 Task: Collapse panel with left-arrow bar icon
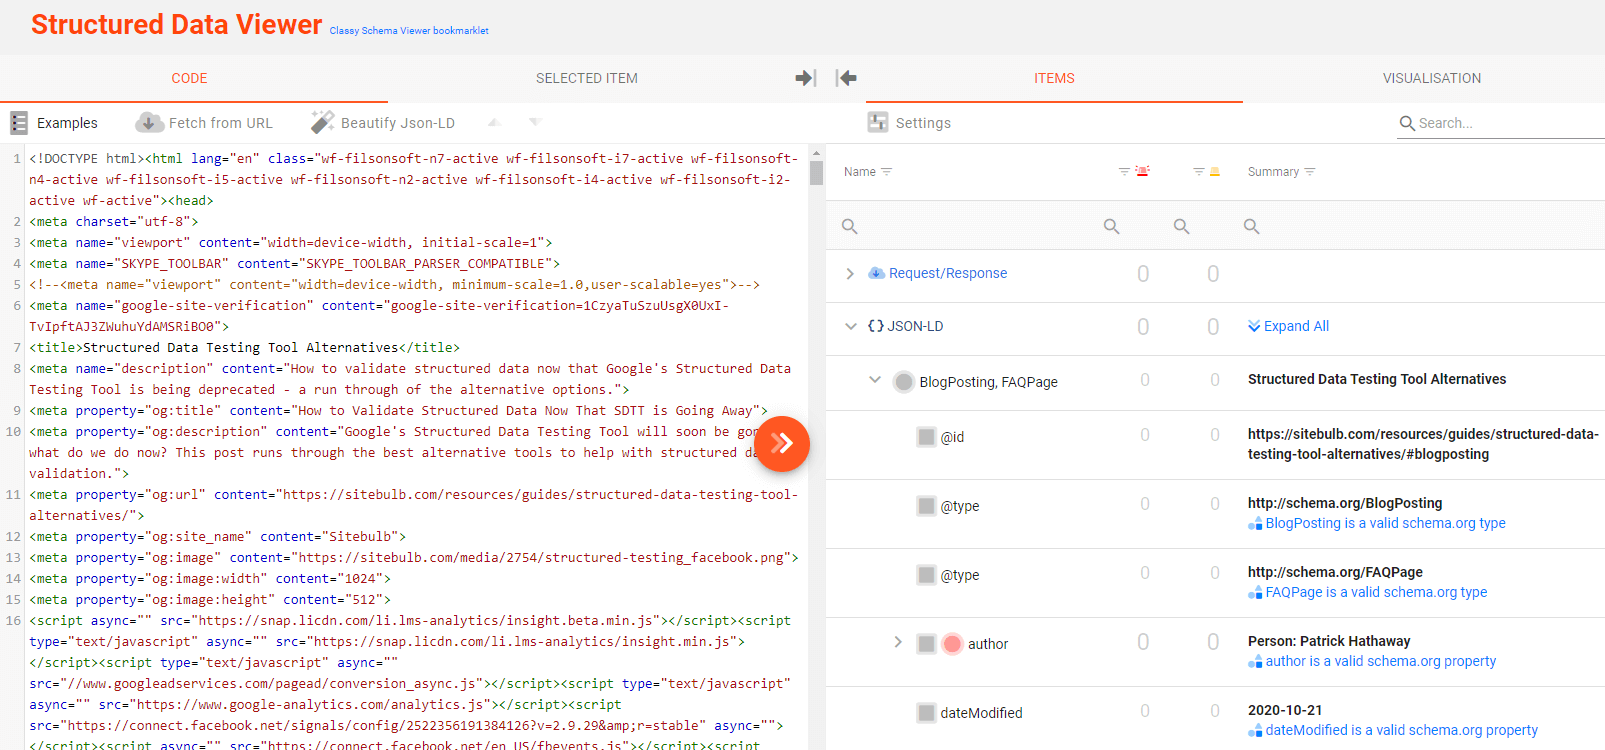click(846, 78)
